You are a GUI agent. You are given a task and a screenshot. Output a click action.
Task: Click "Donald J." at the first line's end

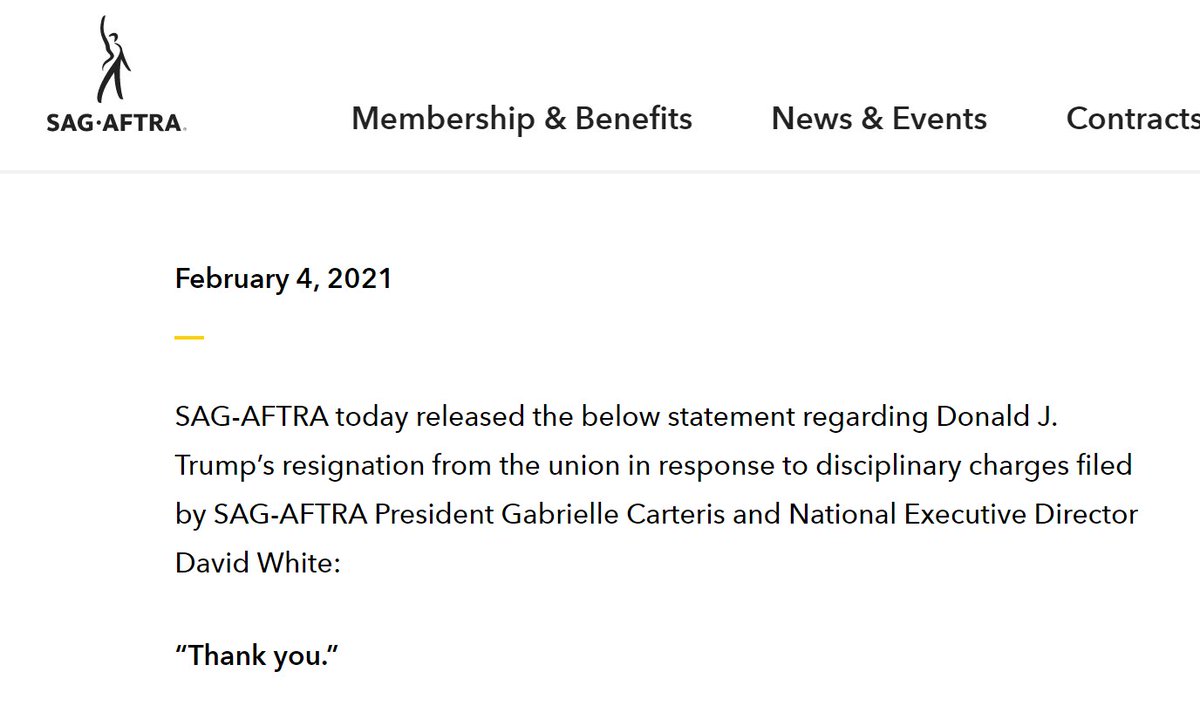997,417
